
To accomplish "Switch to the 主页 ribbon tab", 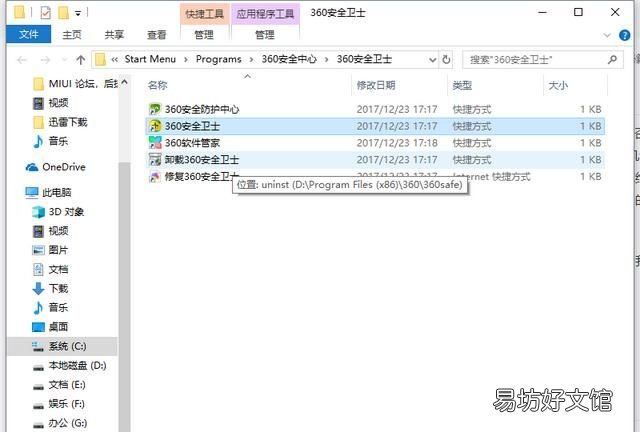I will click(x=72, y=34).
